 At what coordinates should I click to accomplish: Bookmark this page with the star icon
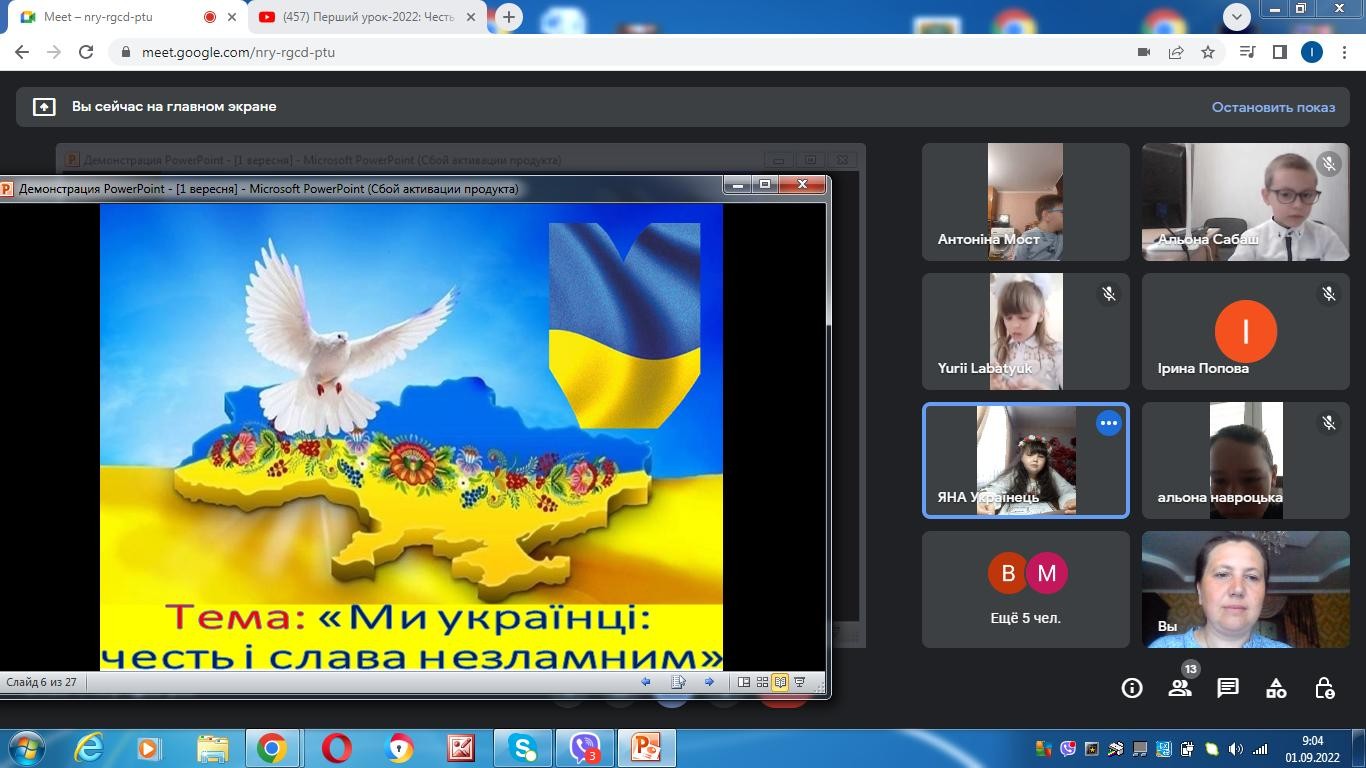click(x=1208, y=52)
